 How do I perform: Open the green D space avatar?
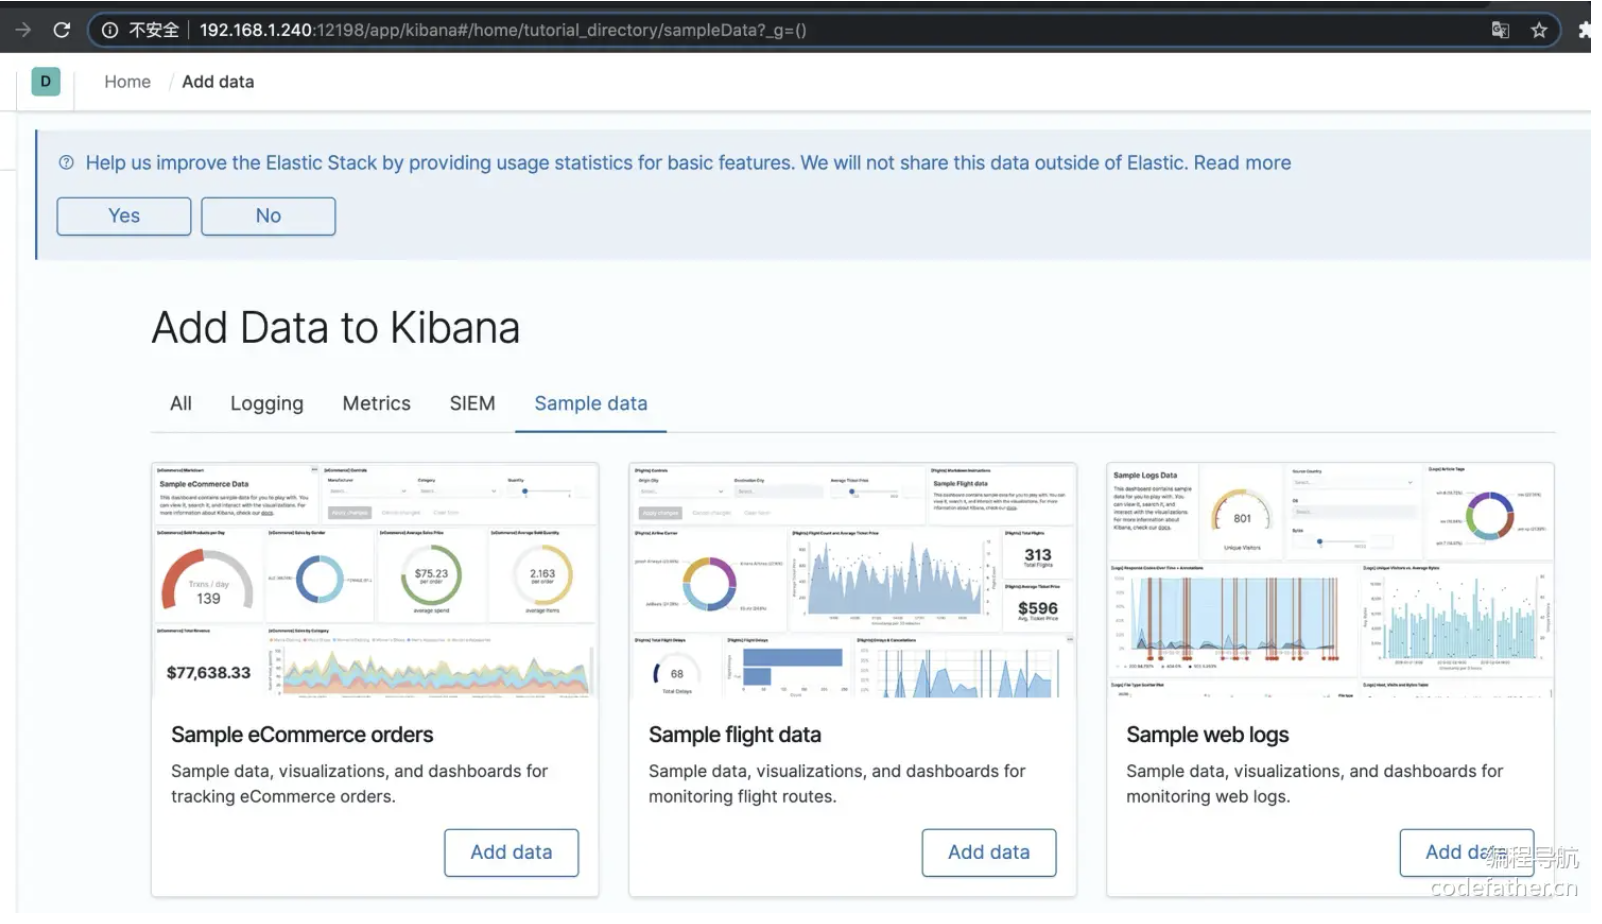tap(46, 82)
